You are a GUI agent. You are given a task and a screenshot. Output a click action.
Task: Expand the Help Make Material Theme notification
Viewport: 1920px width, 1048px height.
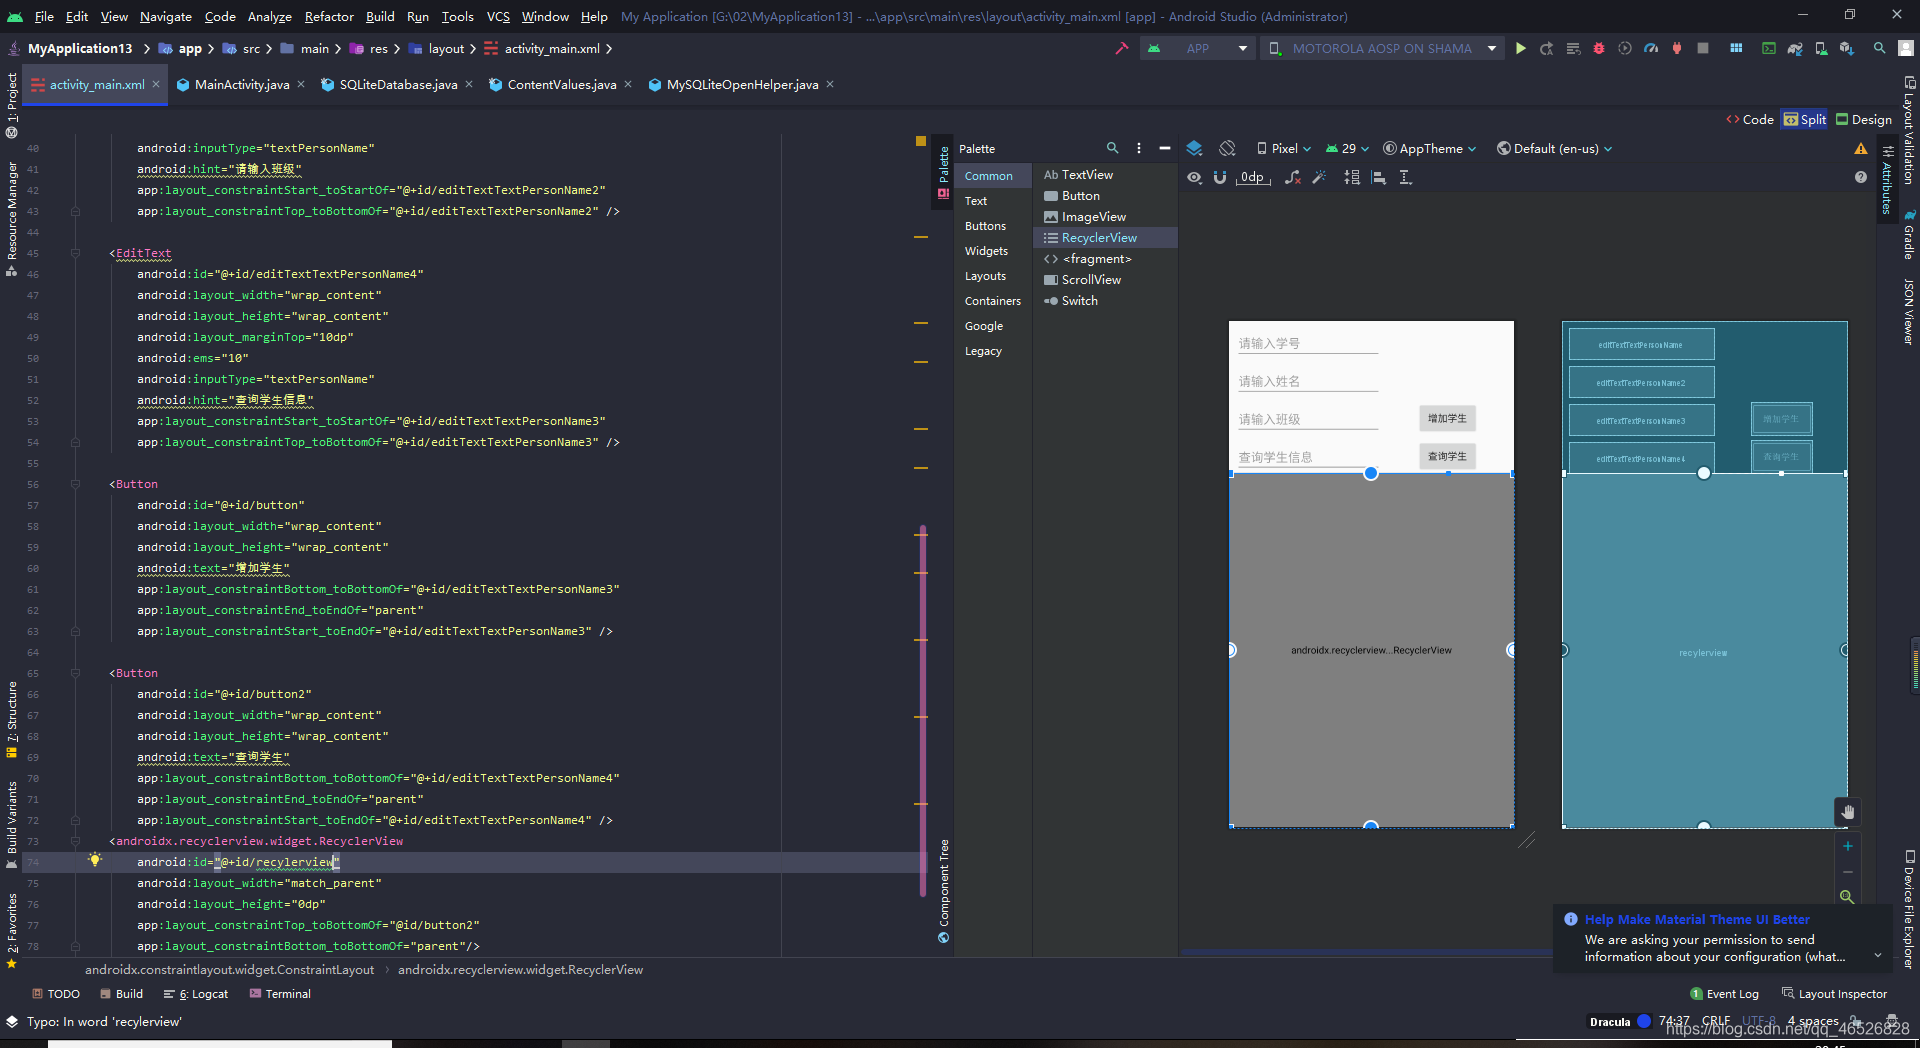click(1877, 955)
